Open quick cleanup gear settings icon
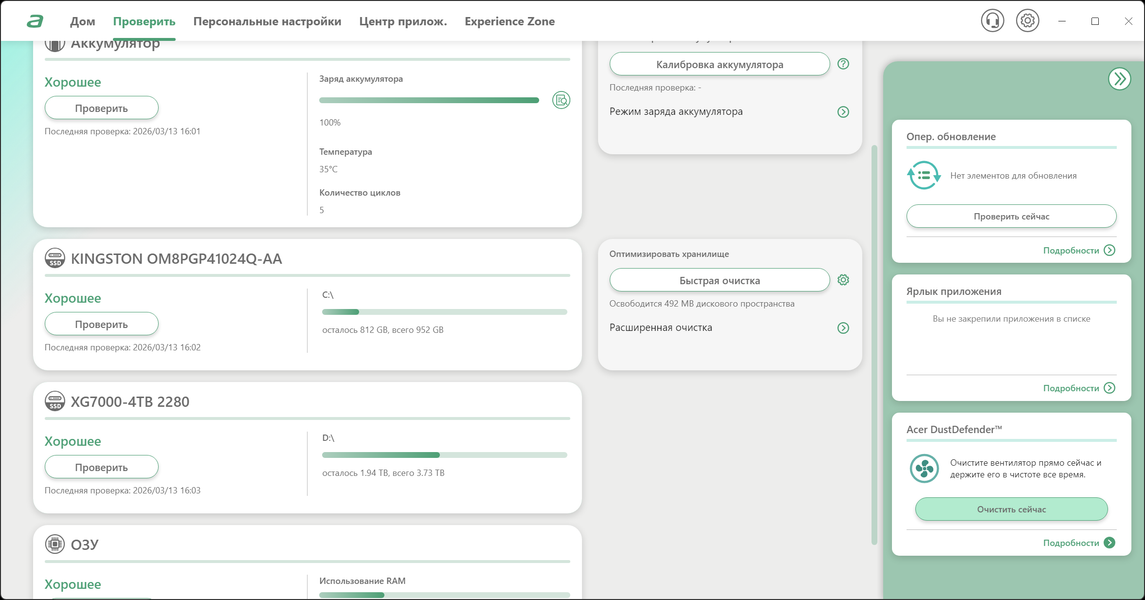The width and height of the screenshot is (1145, 600). pos(843,280)
